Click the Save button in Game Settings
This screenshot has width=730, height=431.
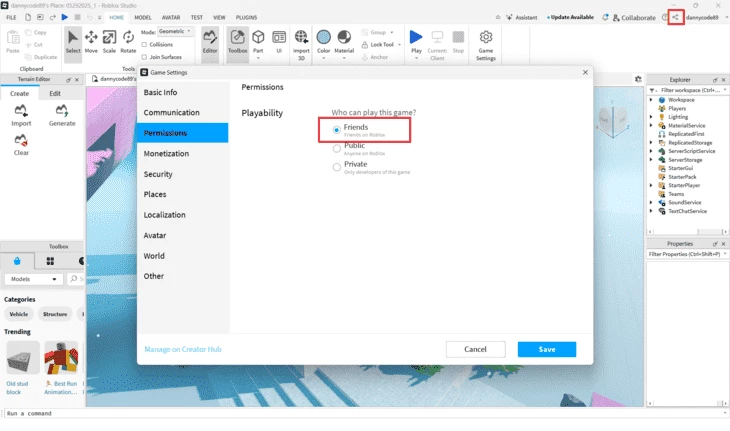547,349
